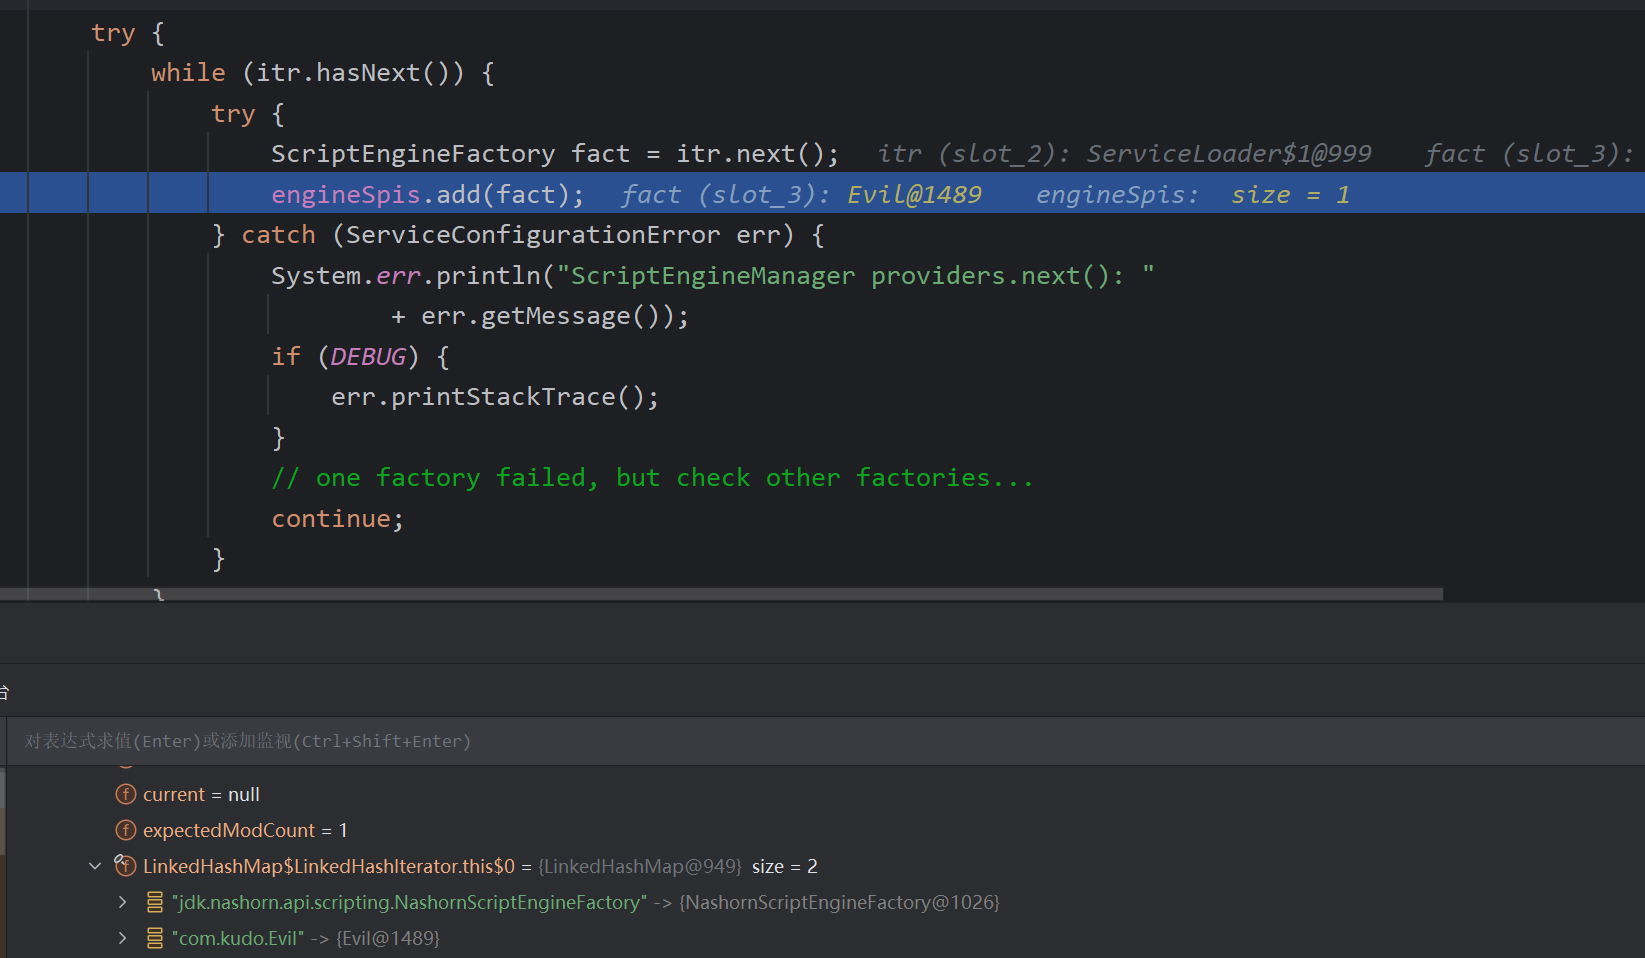Screen dimensions: 1645x958
Task: Click the comment about one factory failed
Action: point(652,478)
